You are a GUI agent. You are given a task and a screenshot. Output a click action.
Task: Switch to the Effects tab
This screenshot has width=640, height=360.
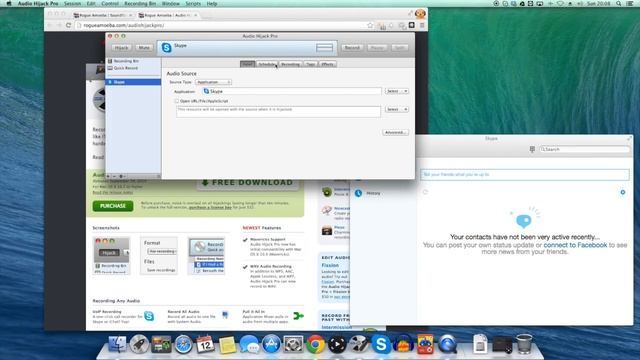pyautogui.click(x=327, y=64)
